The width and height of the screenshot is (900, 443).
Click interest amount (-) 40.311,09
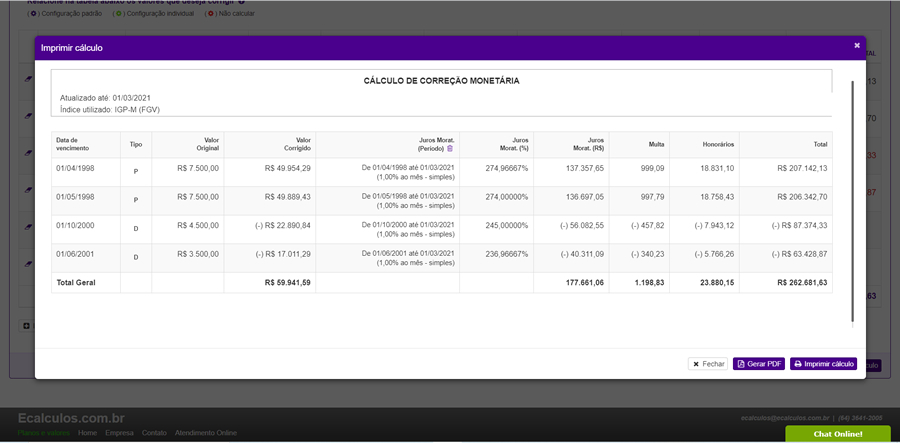(x=581, y=254)
